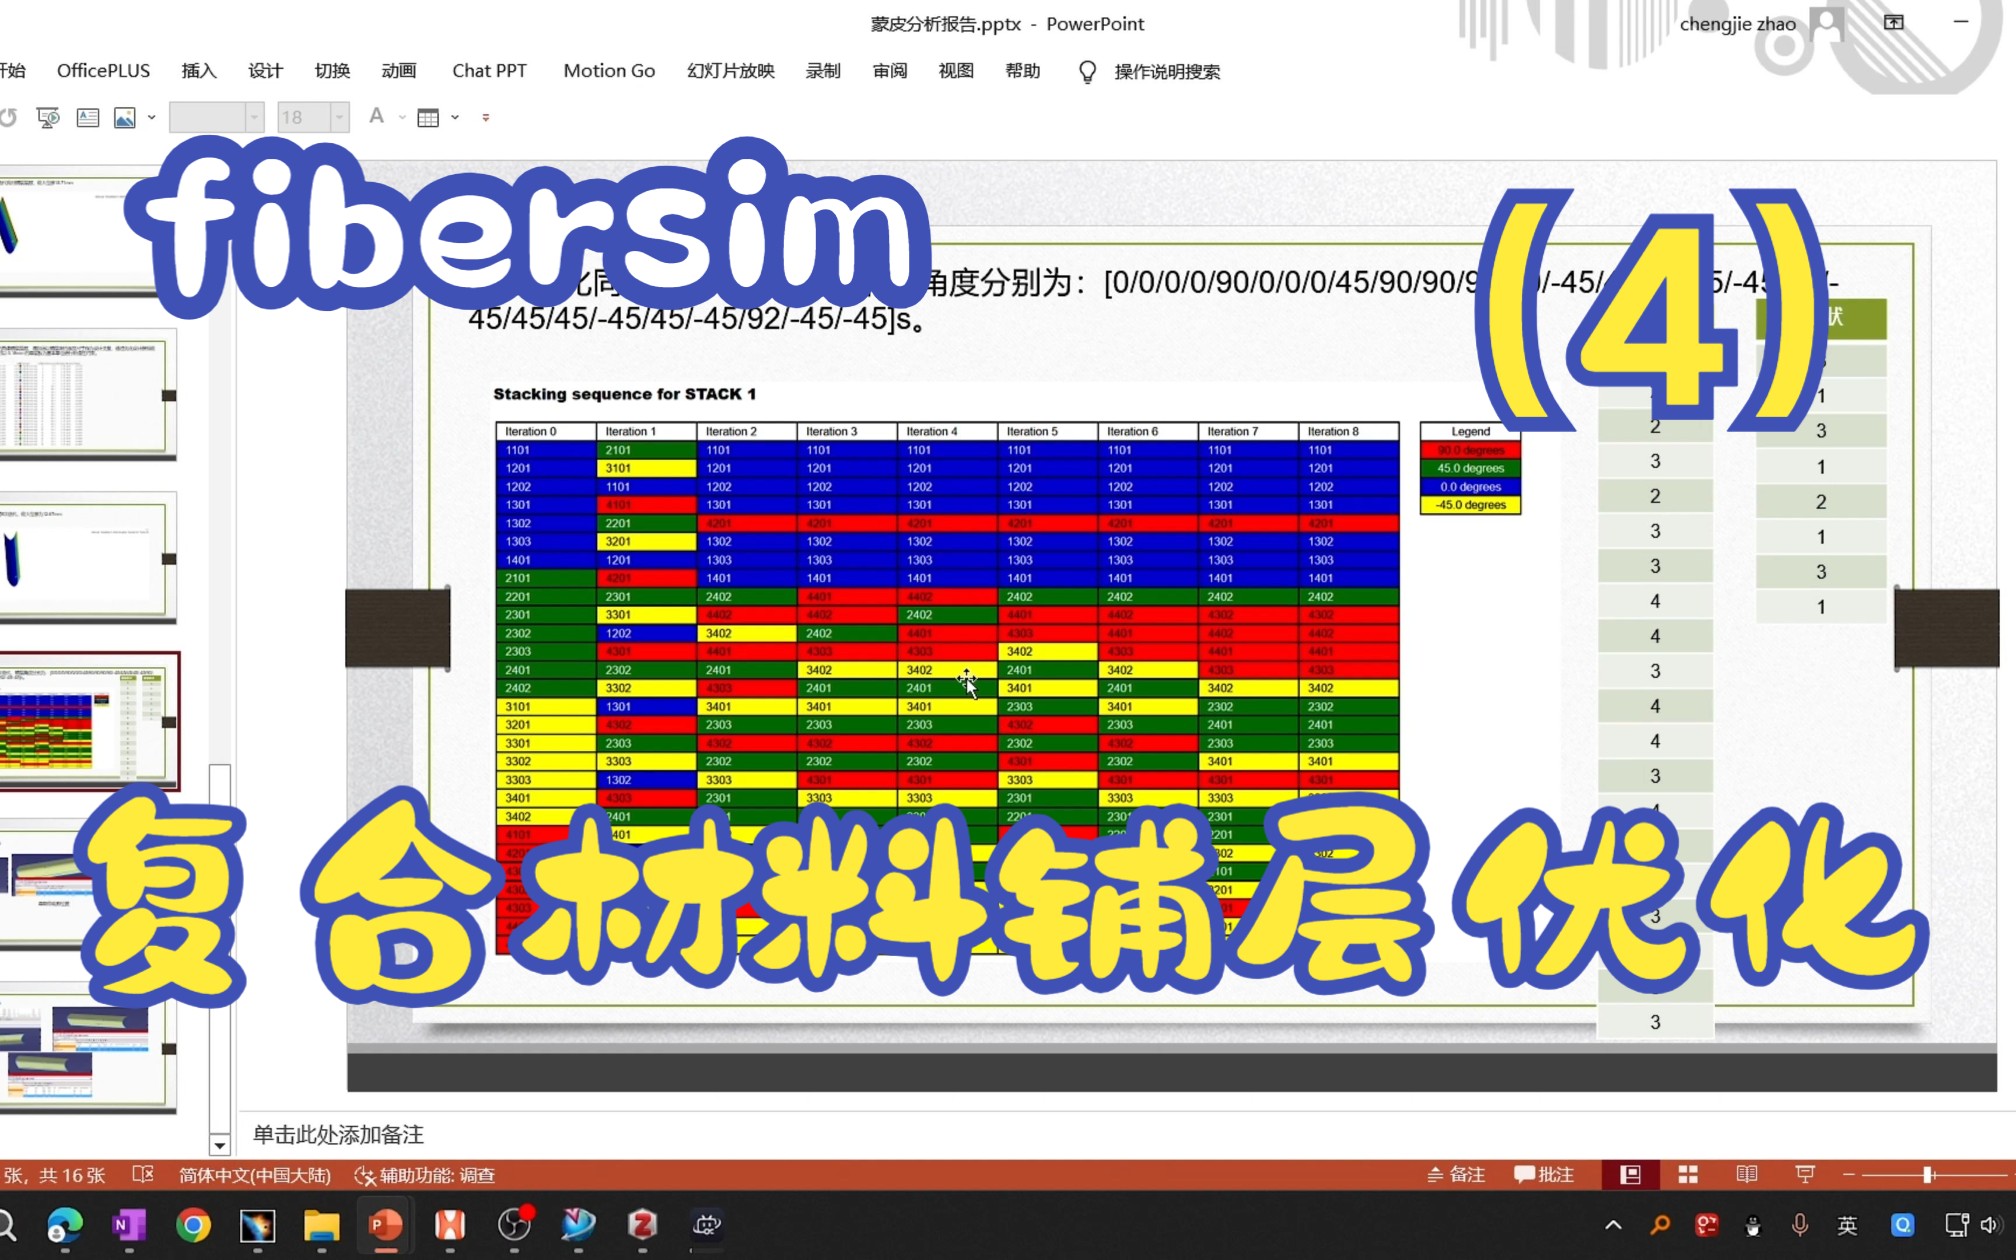Screen dimensions: 2016x1260
Task: Click the zoom out minus button
Action: click(x=1848, y=1174)
